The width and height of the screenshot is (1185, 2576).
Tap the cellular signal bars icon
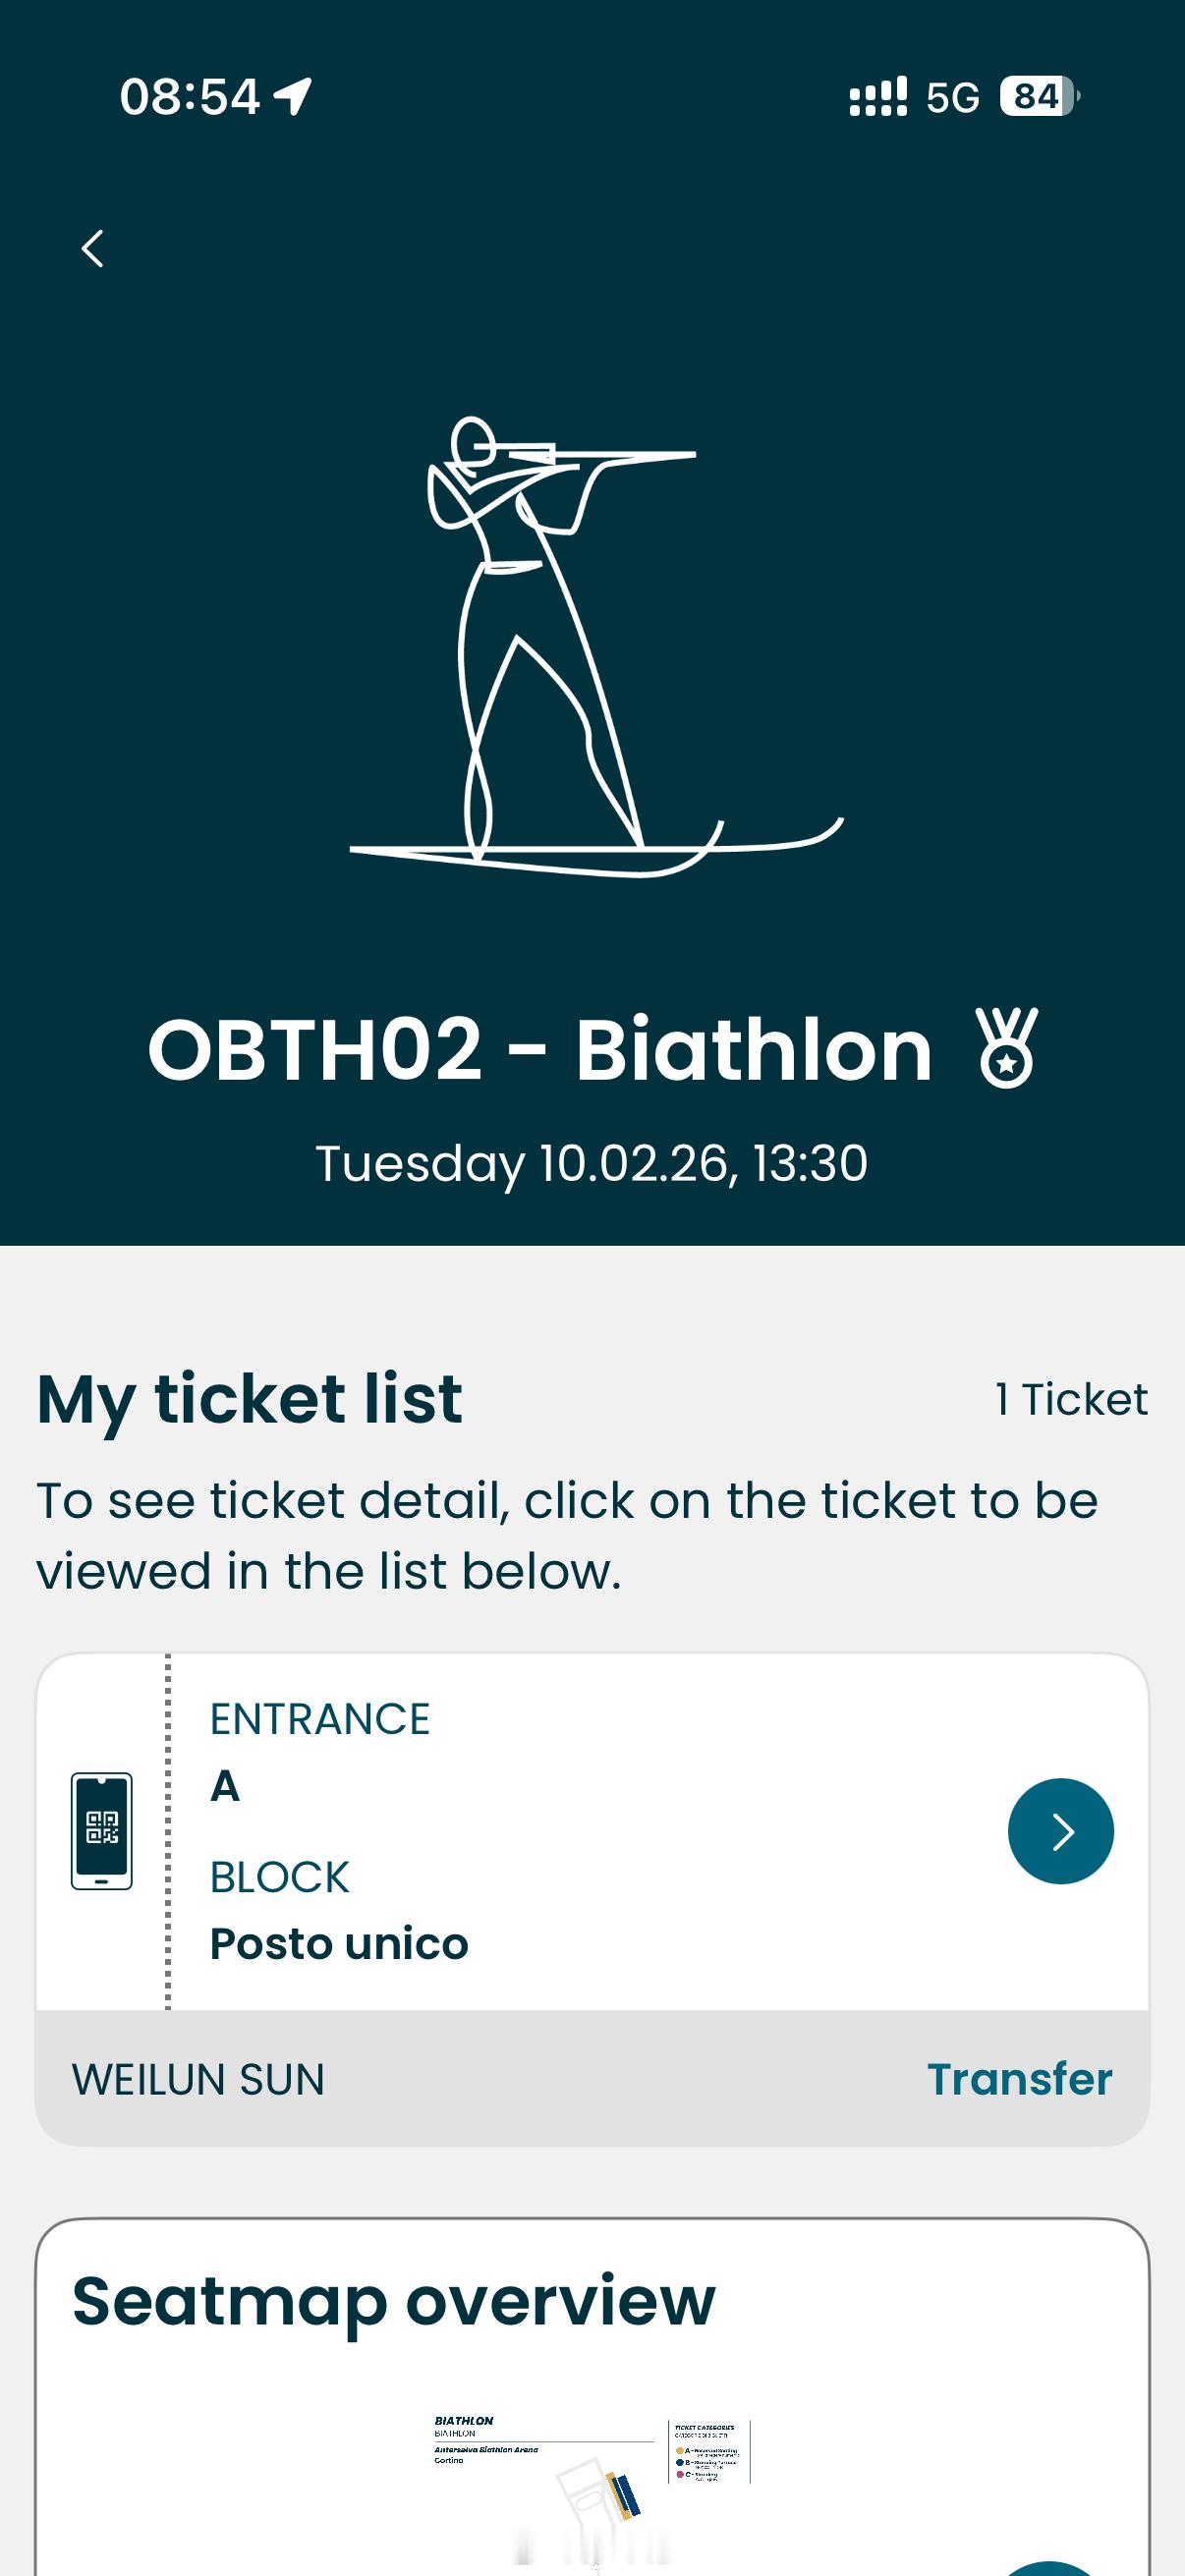click(x=878, y=97)
